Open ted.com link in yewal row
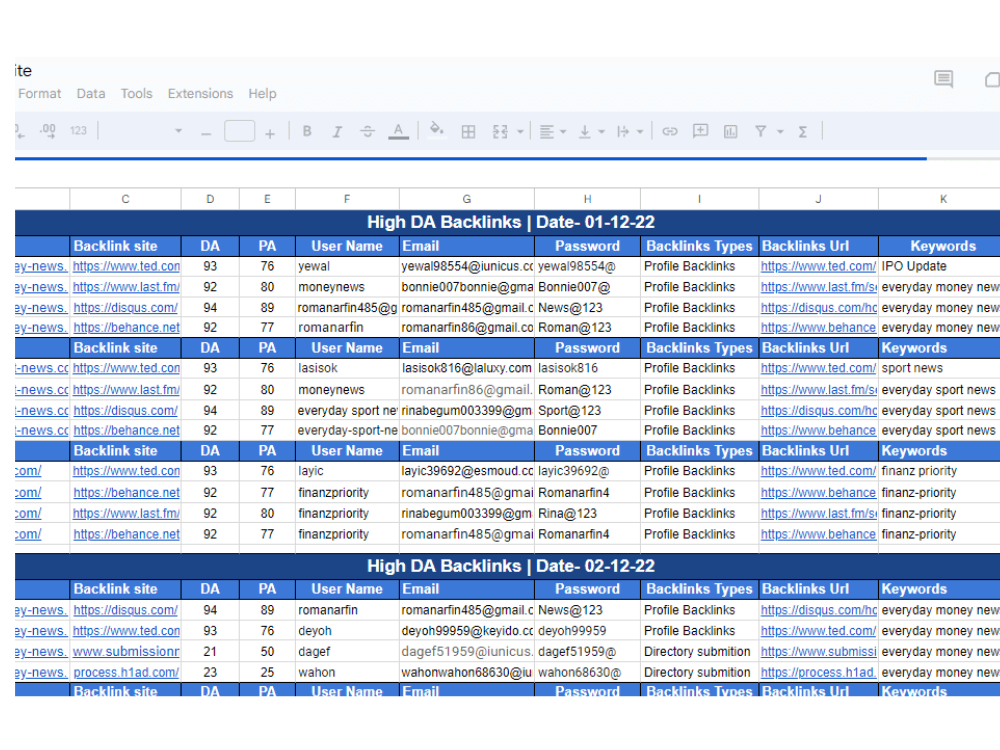The width and height of the screenshot is (1000, 750). (x=126, y=266)
